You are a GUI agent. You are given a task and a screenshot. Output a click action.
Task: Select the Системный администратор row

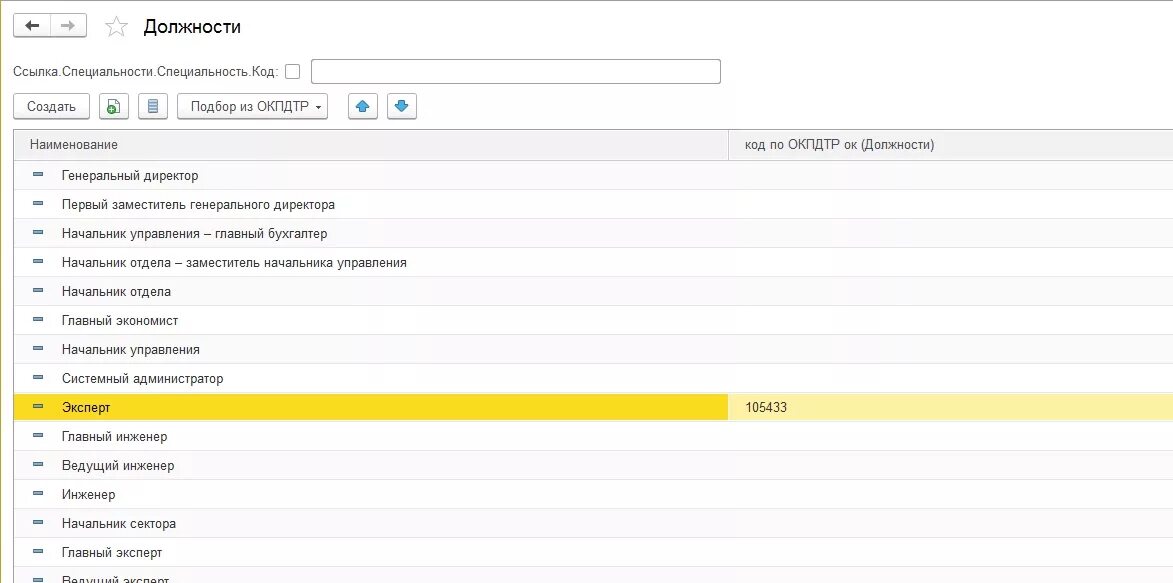click(593, 379)
